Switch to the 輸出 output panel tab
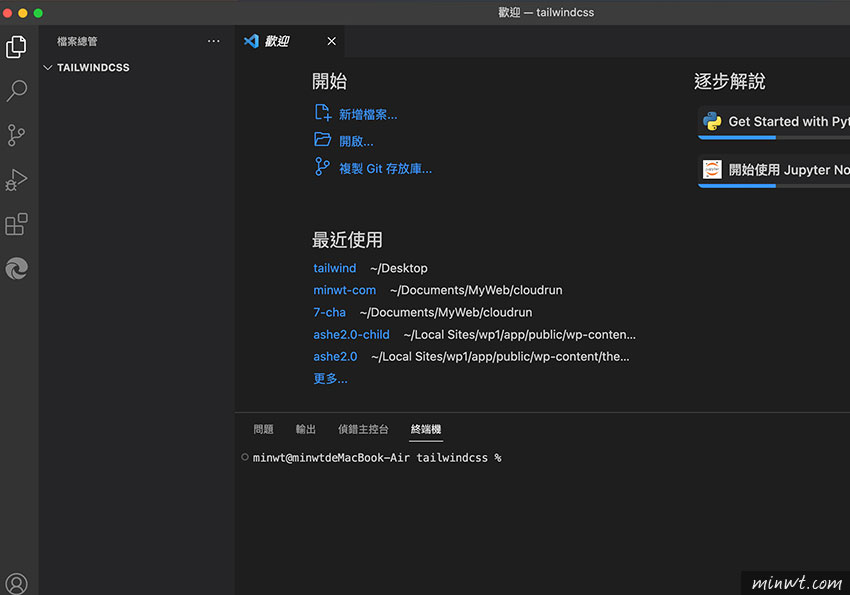Screen dimensions: 850x595 point(305,429)
